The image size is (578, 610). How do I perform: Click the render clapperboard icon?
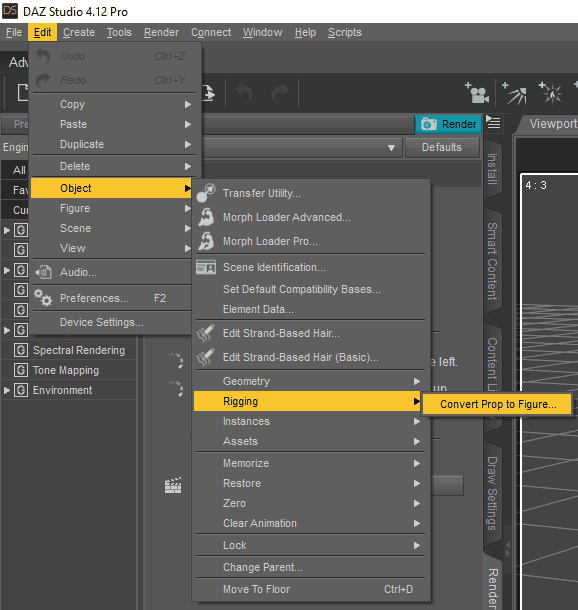pyautogui.click(x=173, y=486)
